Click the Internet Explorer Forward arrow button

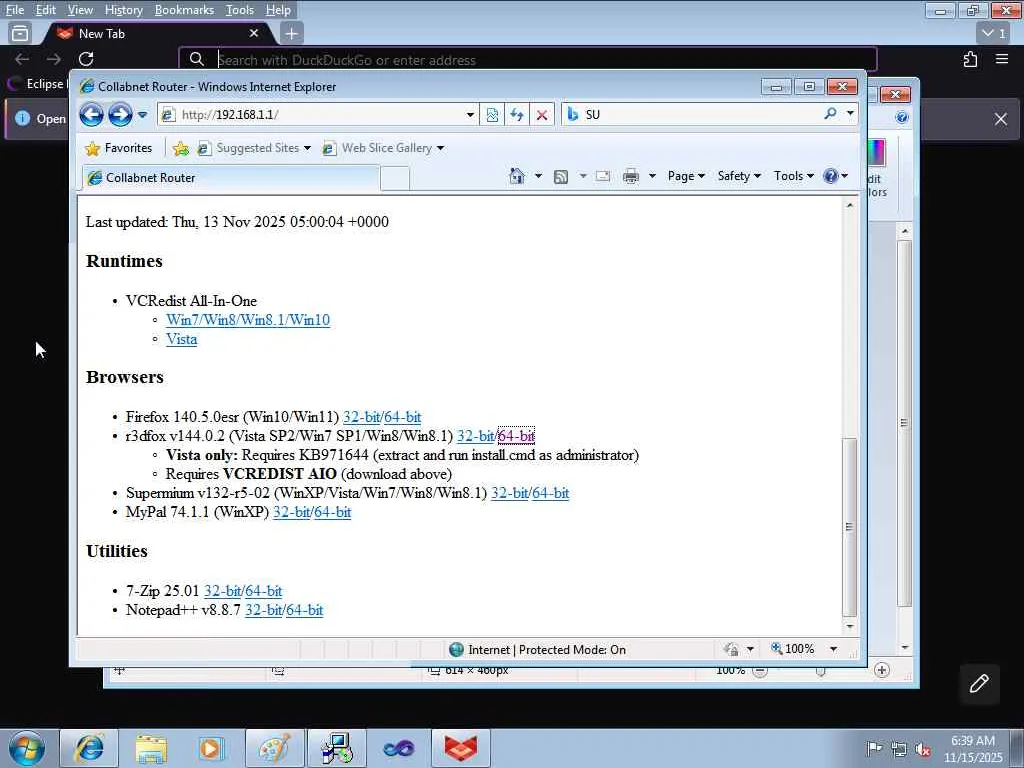coord(120,115)
